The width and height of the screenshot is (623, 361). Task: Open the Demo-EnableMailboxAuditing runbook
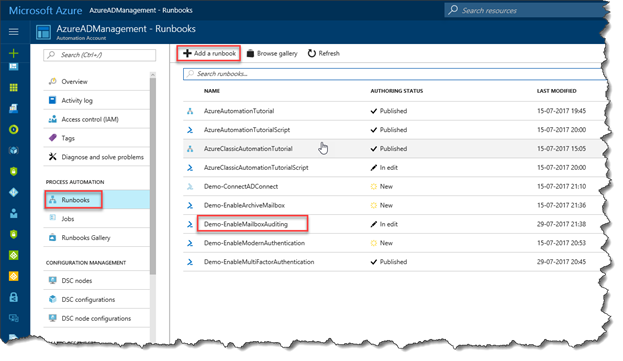(246, 224)
